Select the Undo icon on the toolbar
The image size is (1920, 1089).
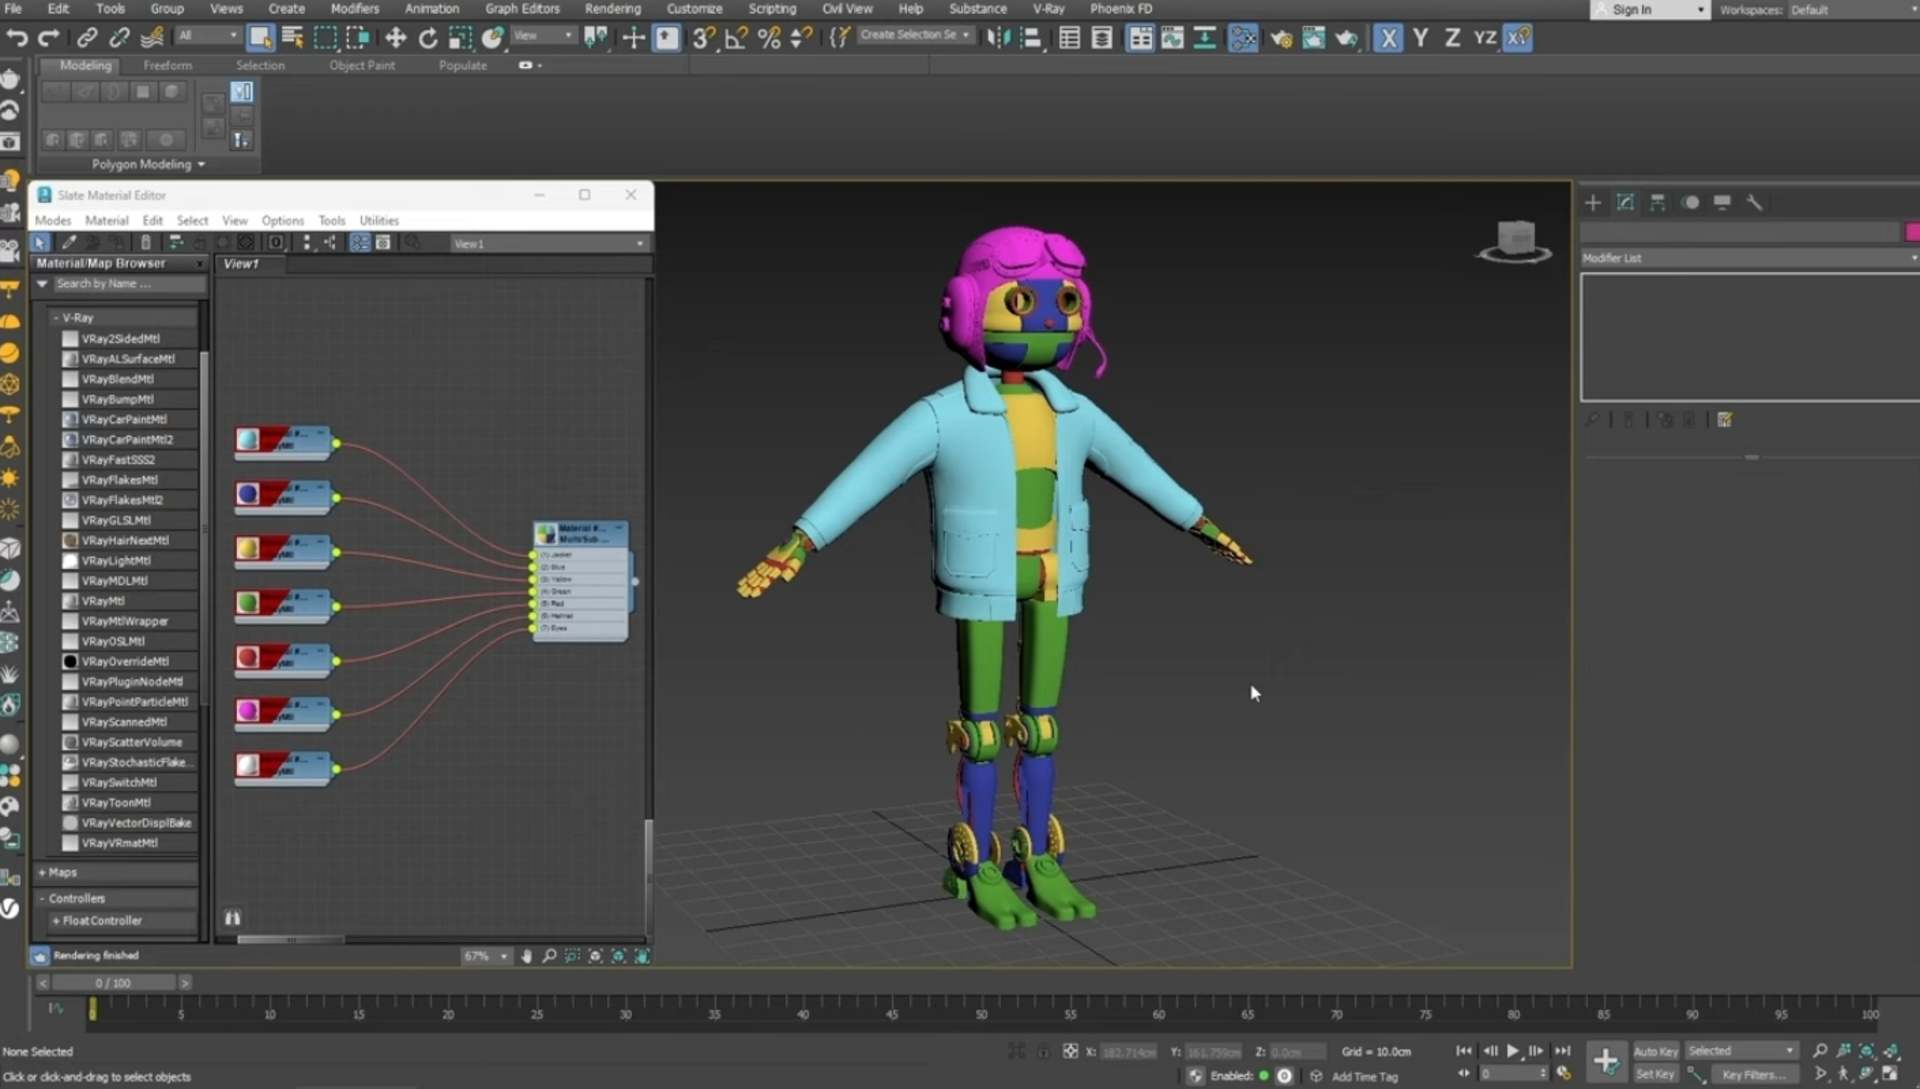17,38
